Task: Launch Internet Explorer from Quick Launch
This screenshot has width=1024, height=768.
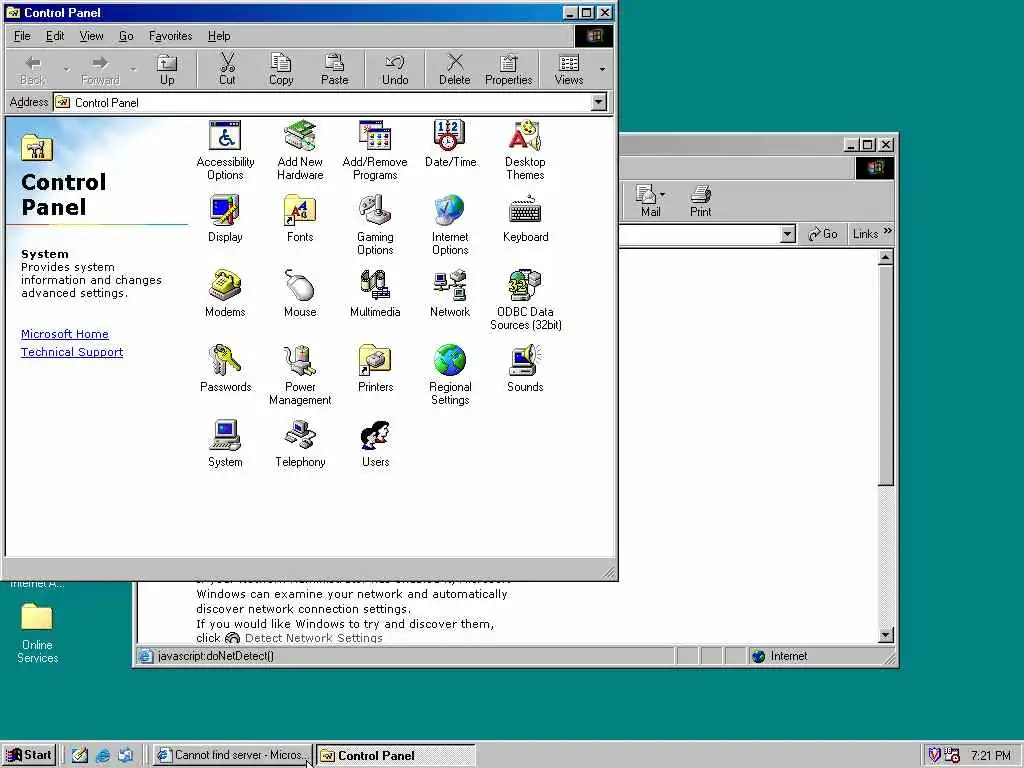Action: [x=103, y=756]
